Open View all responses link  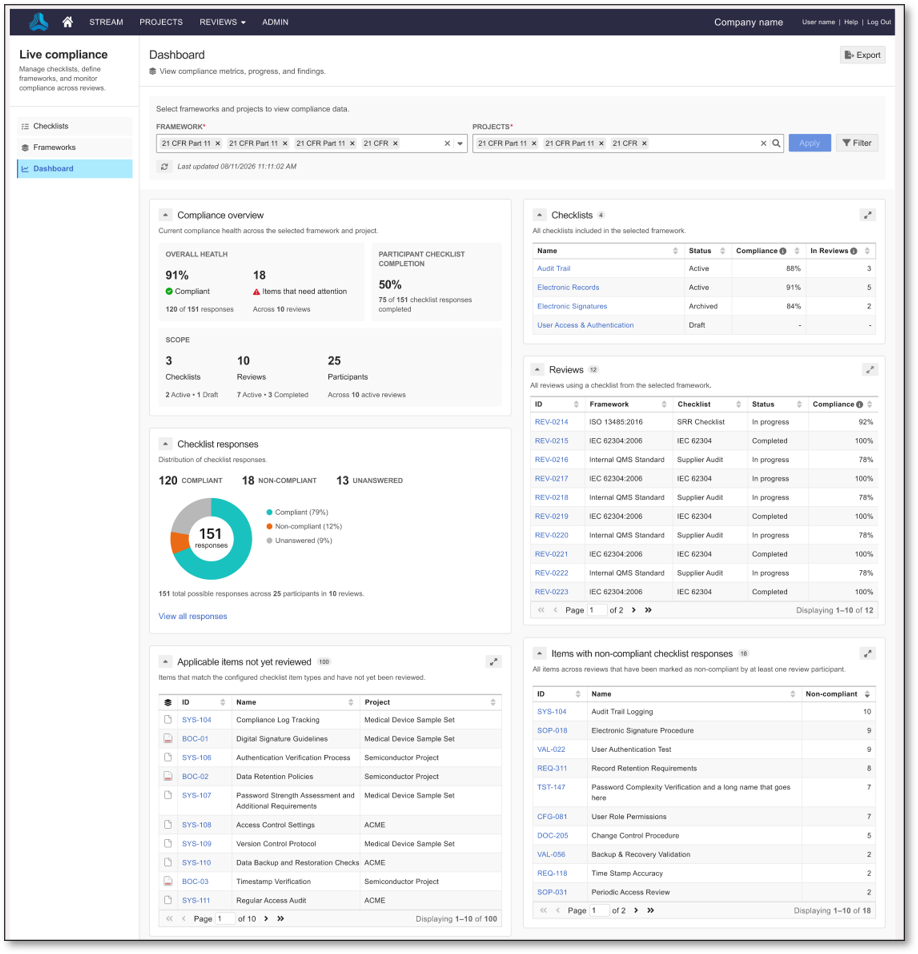193,616
